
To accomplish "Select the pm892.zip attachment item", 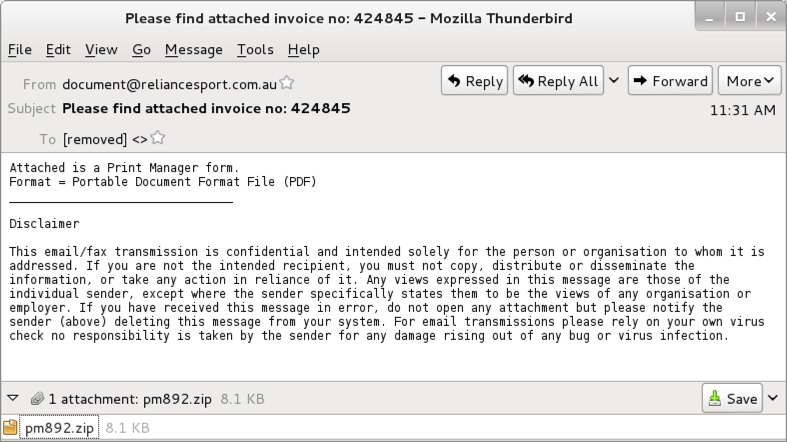I will point(59,428).
